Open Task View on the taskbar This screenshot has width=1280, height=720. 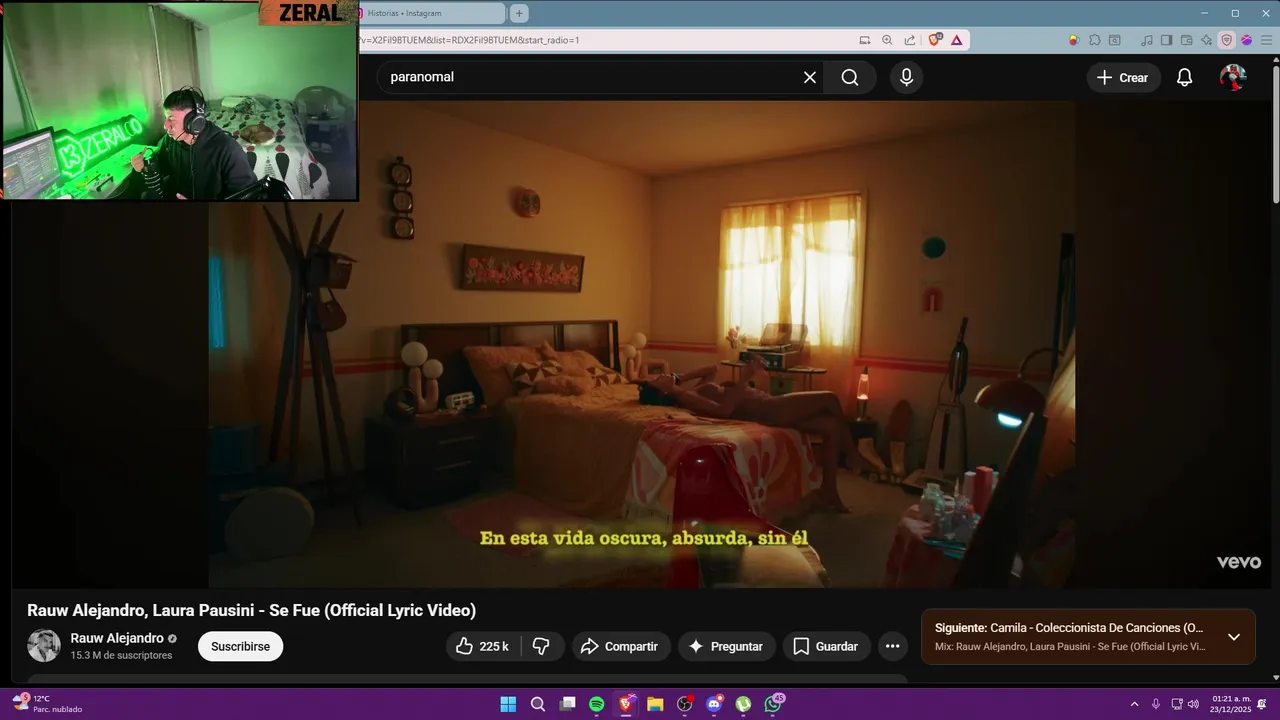(x=567, y=704)
